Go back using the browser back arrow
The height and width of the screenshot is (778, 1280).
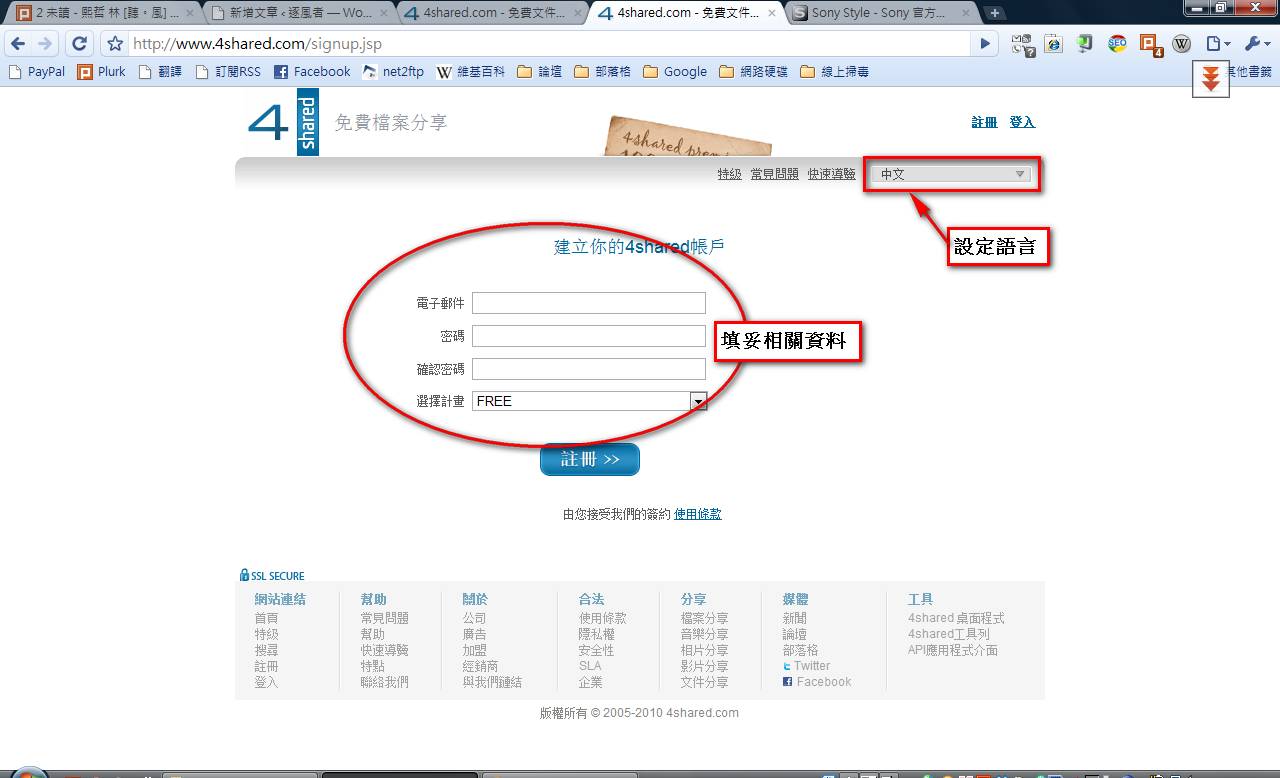17,44
